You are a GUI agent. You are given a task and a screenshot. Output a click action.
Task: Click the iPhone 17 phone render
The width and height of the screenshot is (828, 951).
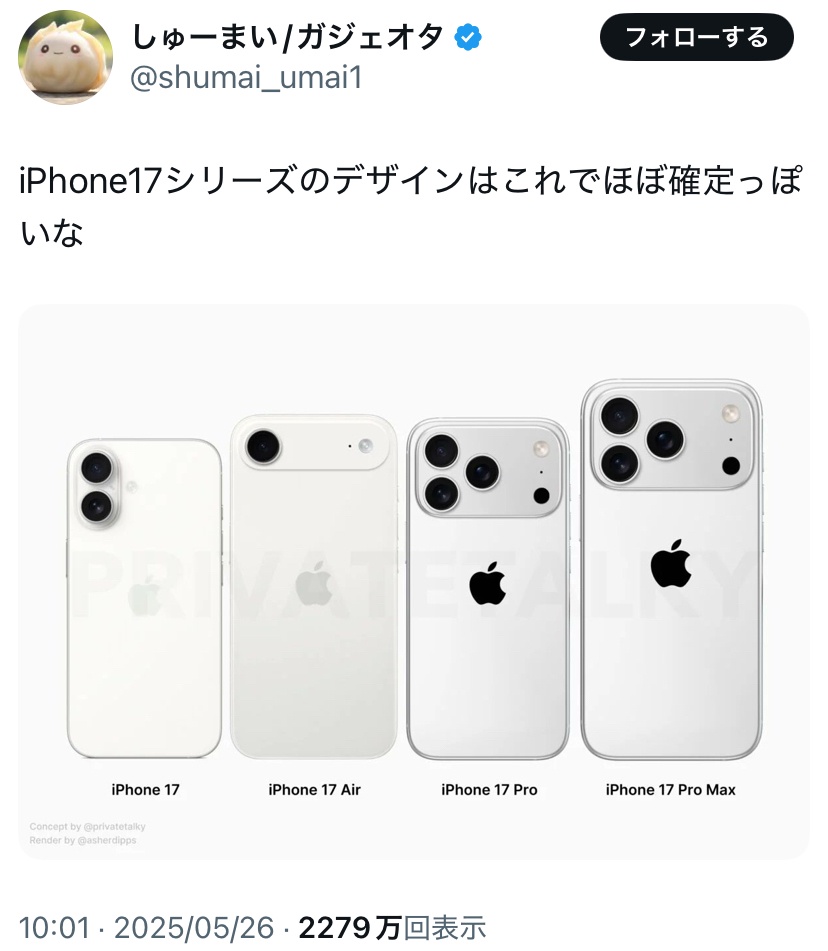point(144,599)
